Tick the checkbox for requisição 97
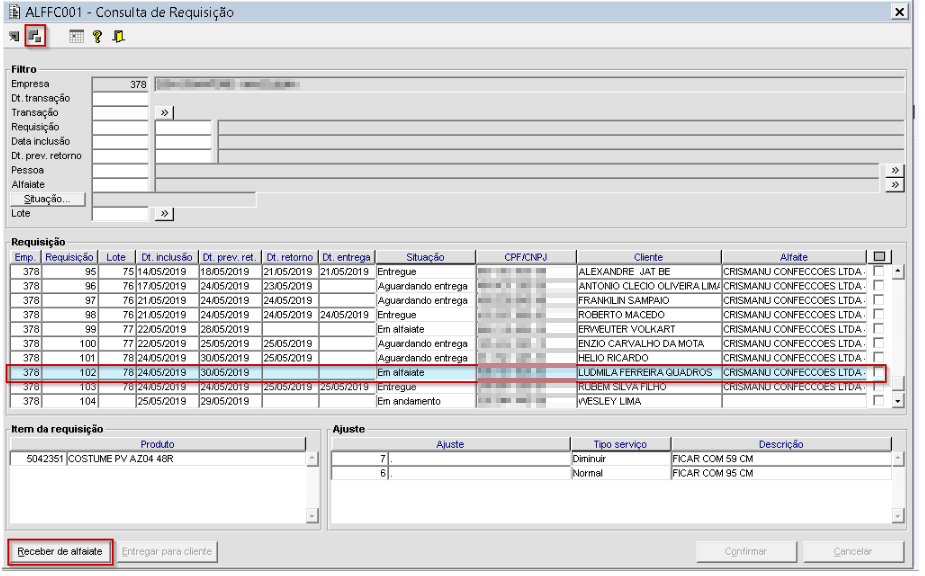Viewport: 925px width, 576px height. click(x=878, y=300)
